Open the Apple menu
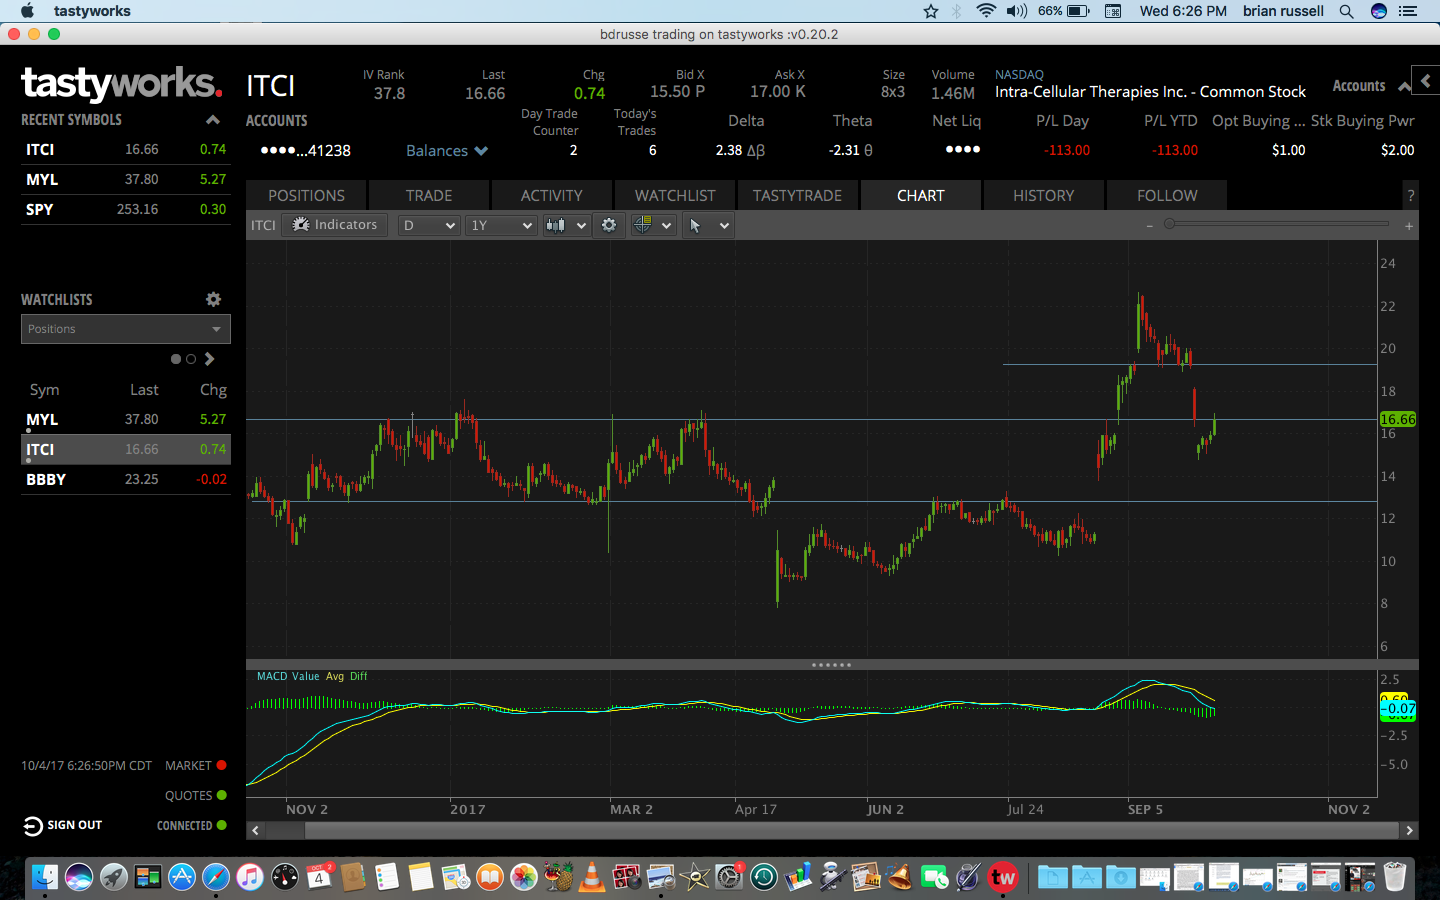This screenshot has height=900, width=1440. [27, 11]
